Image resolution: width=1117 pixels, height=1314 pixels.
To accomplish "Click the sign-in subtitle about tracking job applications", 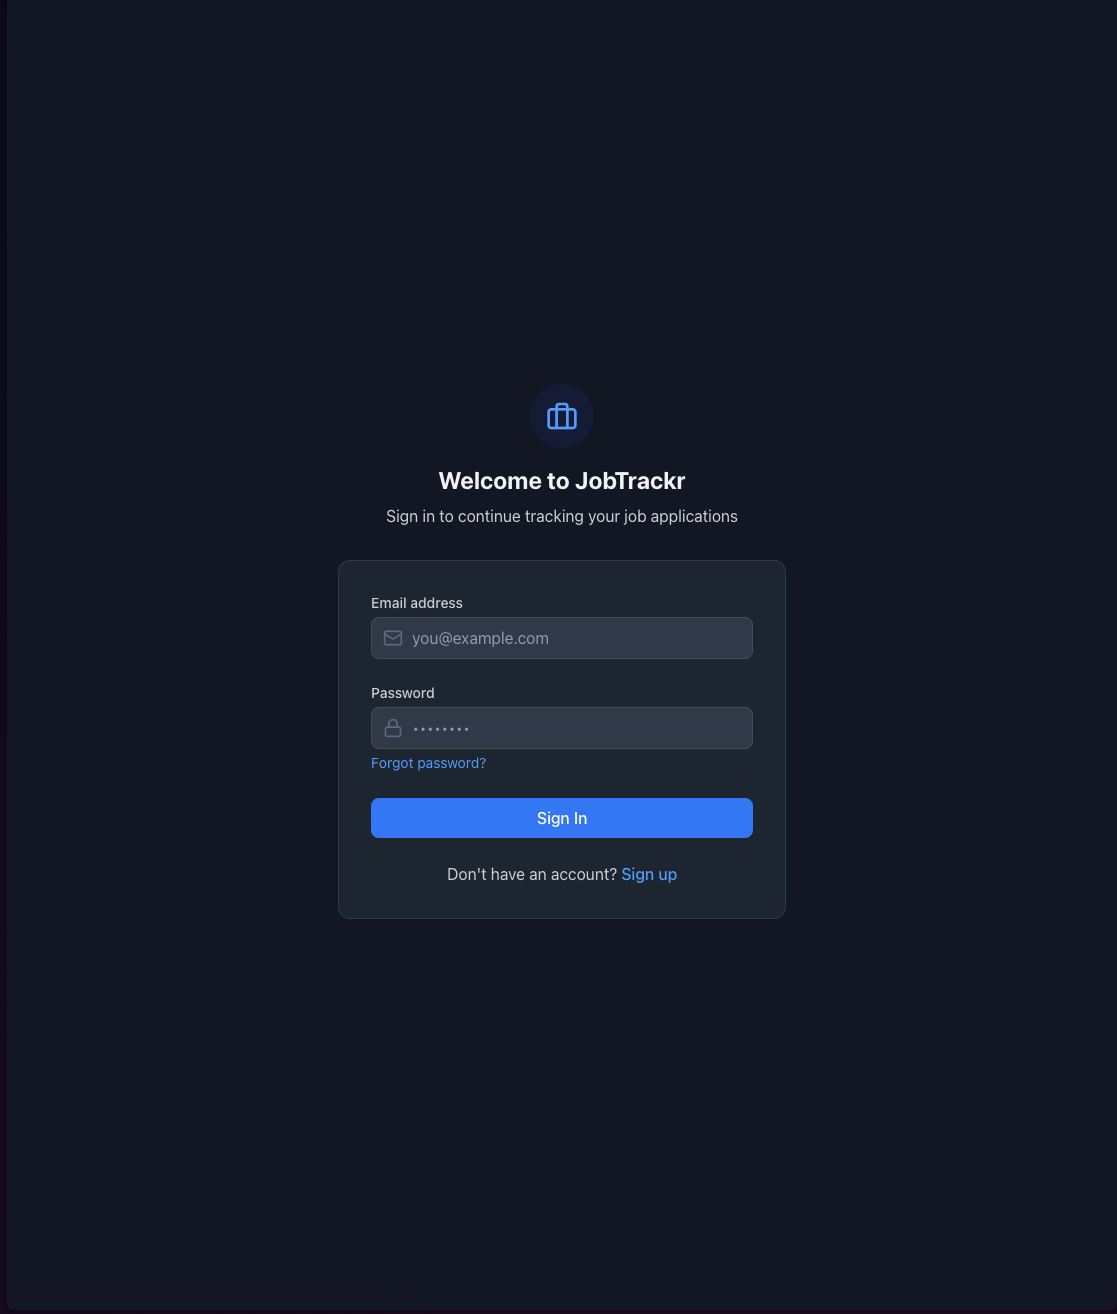I will pyautogui.click(x=562, y=516).
